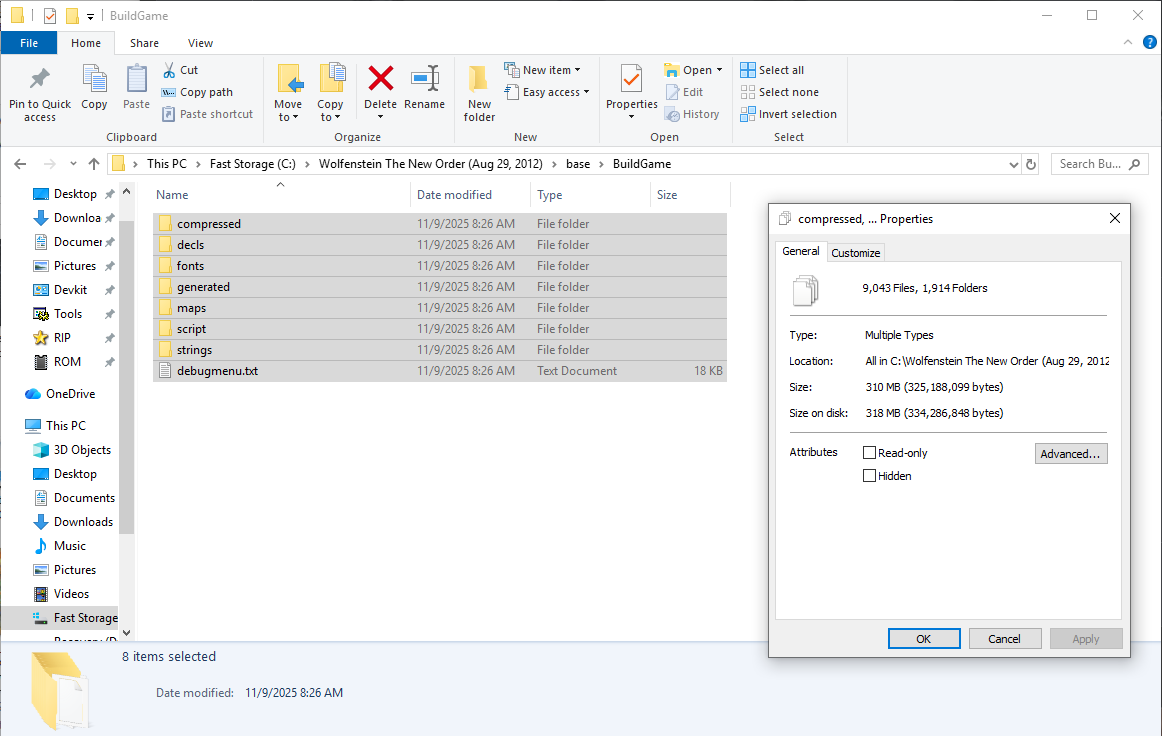
Task: Open Properties from the ribbon
Action: 631,79
